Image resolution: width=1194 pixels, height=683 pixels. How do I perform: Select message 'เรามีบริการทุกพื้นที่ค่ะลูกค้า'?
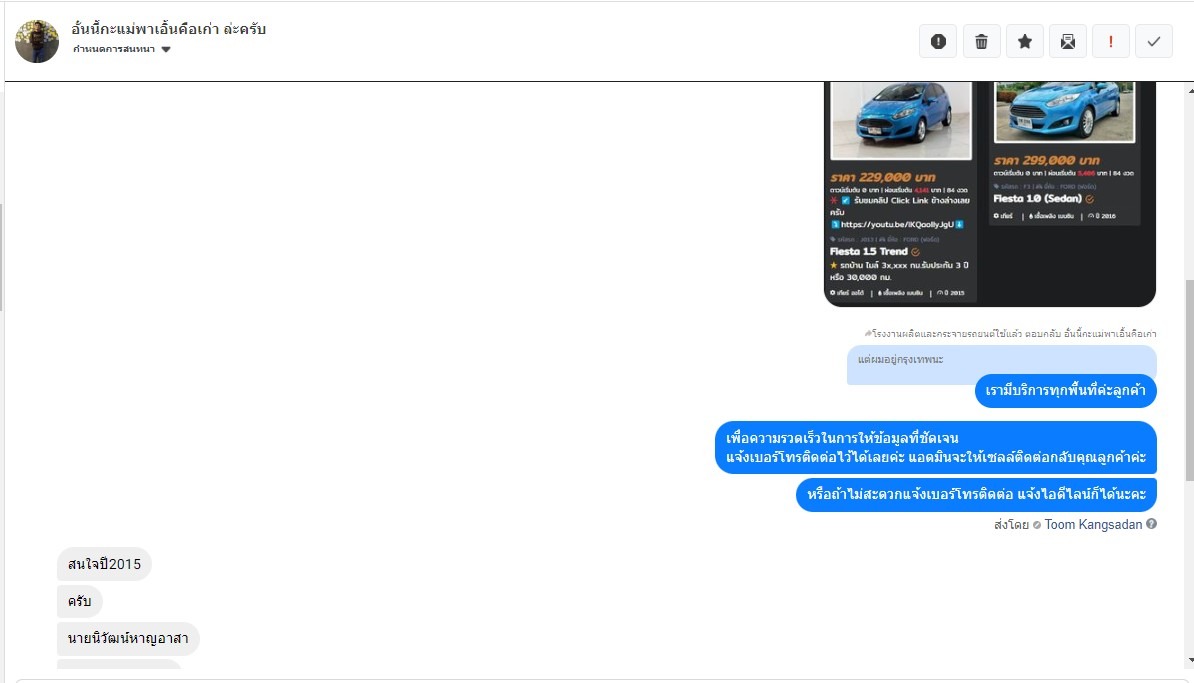1065,391
